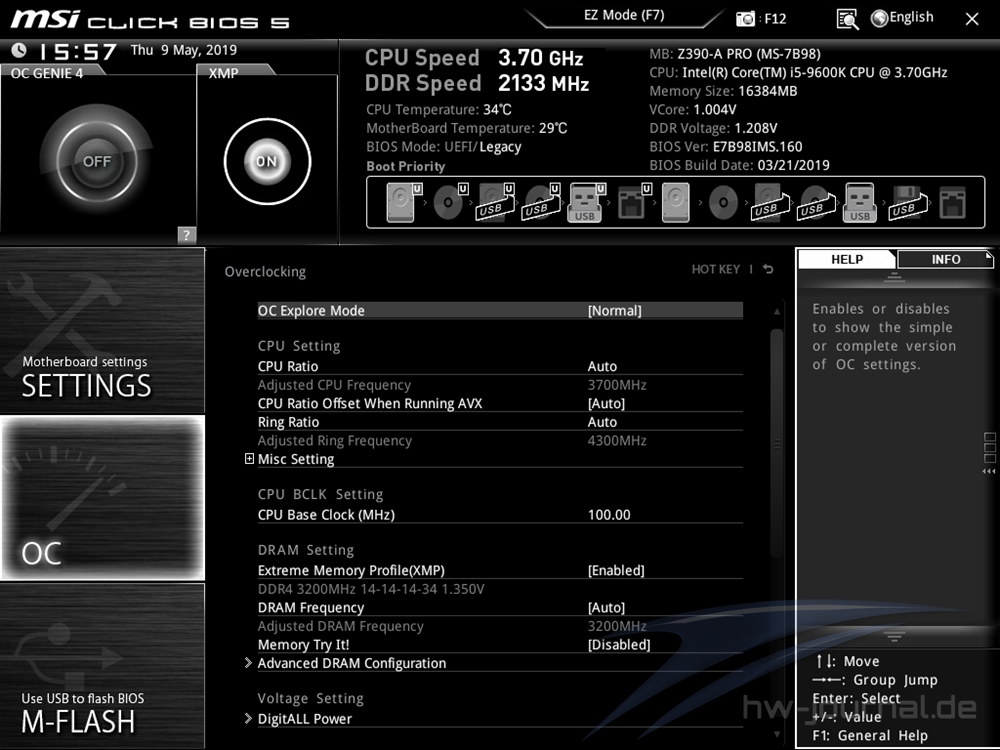Screen dimensions: 1000x750
Task: Select the UEFI CD/DVD boot device icon
Action: point(450,202)
